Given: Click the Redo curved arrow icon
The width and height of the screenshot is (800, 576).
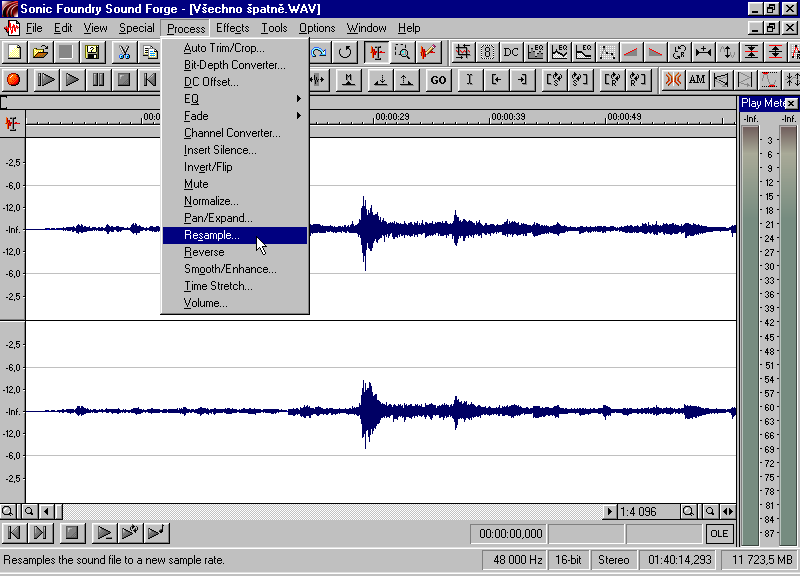Looking at the screenshot, I should [319, 52].
